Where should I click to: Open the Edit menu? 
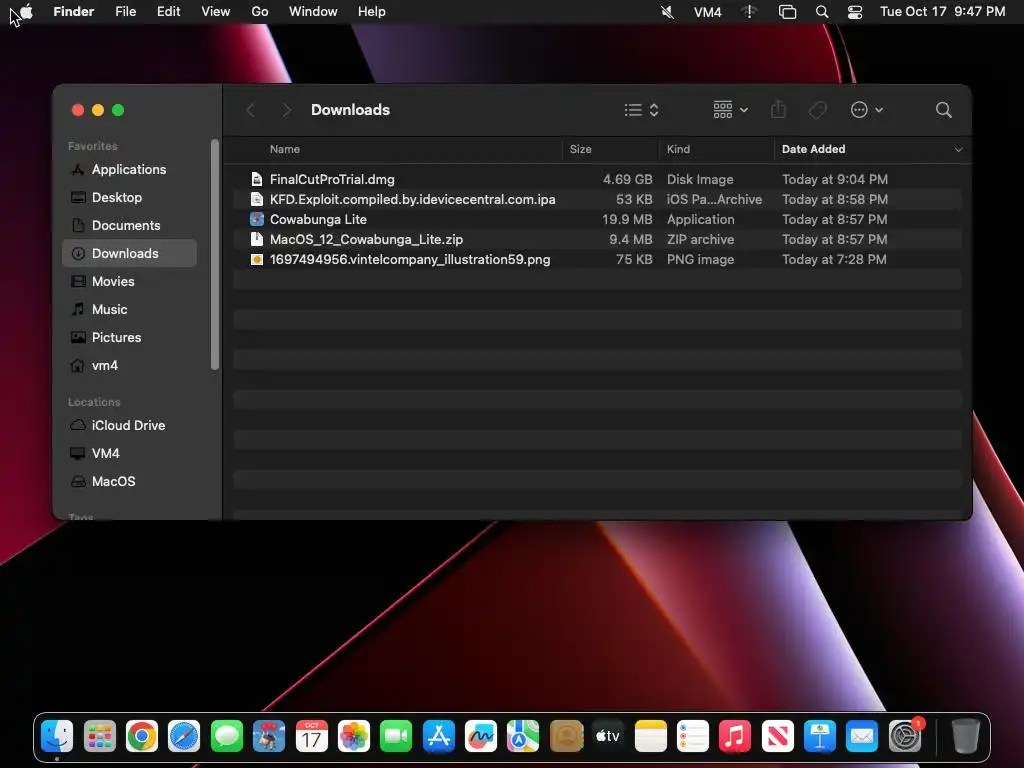click(168, 12)
